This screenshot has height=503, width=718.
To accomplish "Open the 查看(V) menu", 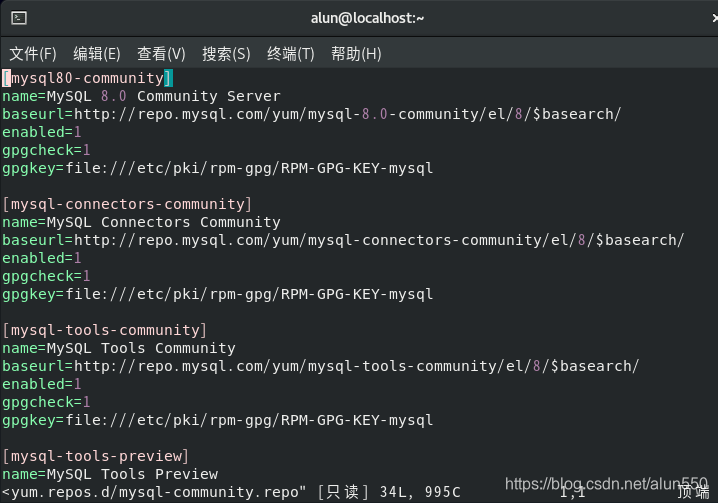I will [161, 54].
